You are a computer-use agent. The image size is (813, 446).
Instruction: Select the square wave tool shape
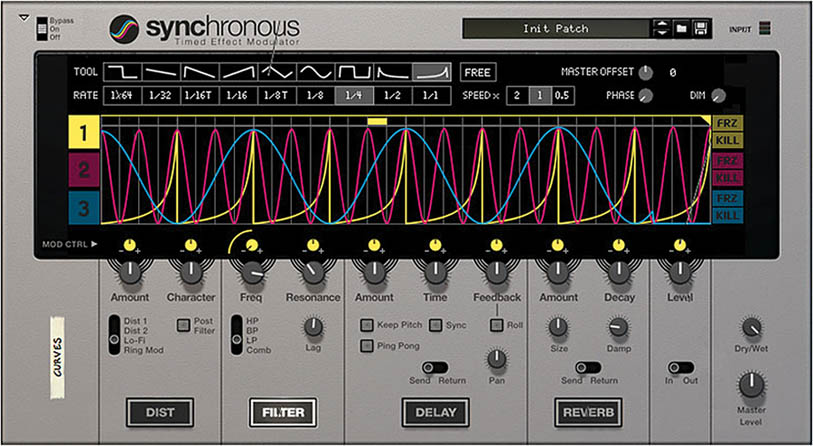pyautogui.click(x=354, y=73)
